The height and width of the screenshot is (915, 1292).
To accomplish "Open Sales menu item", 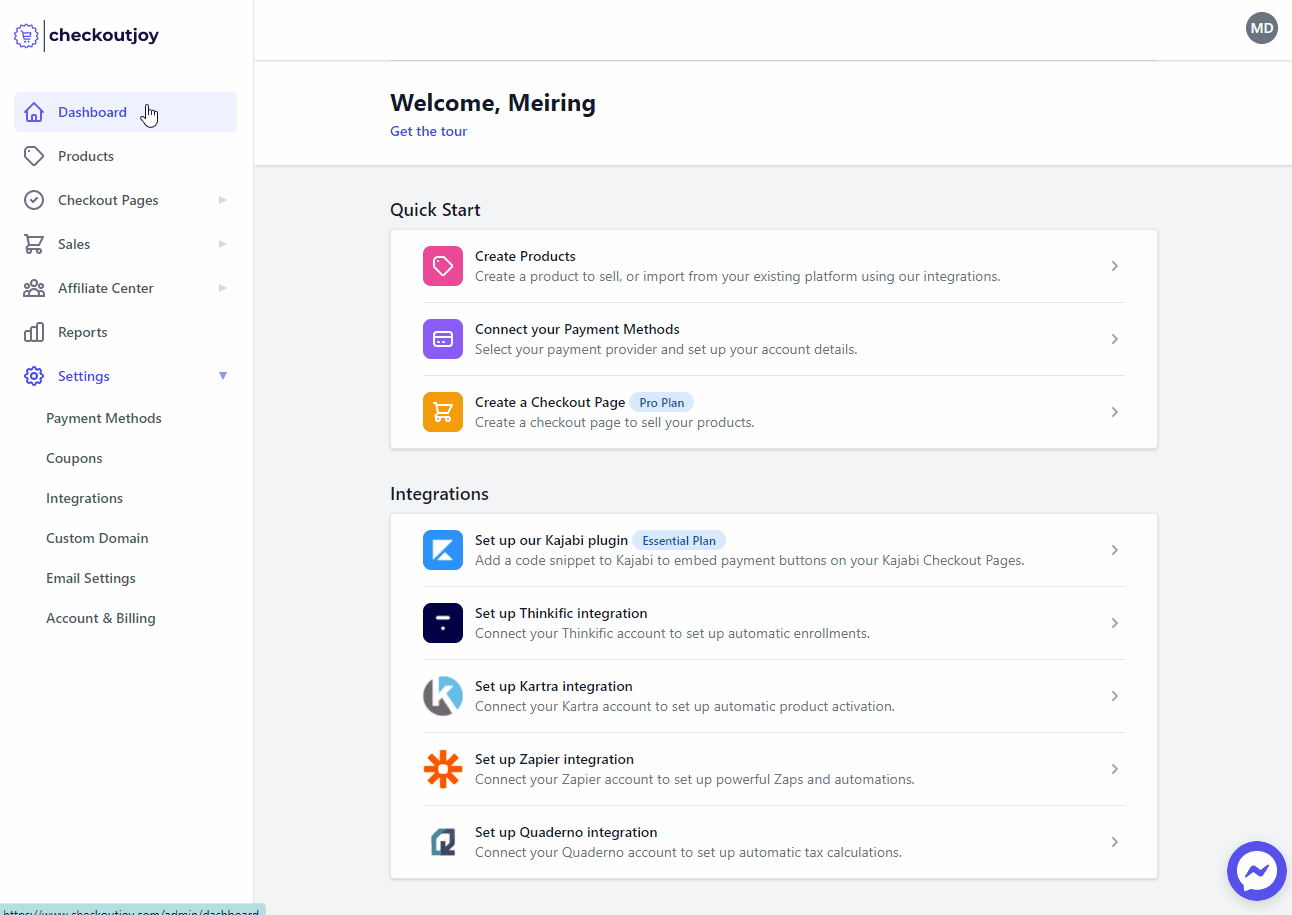I will [125, 244].
